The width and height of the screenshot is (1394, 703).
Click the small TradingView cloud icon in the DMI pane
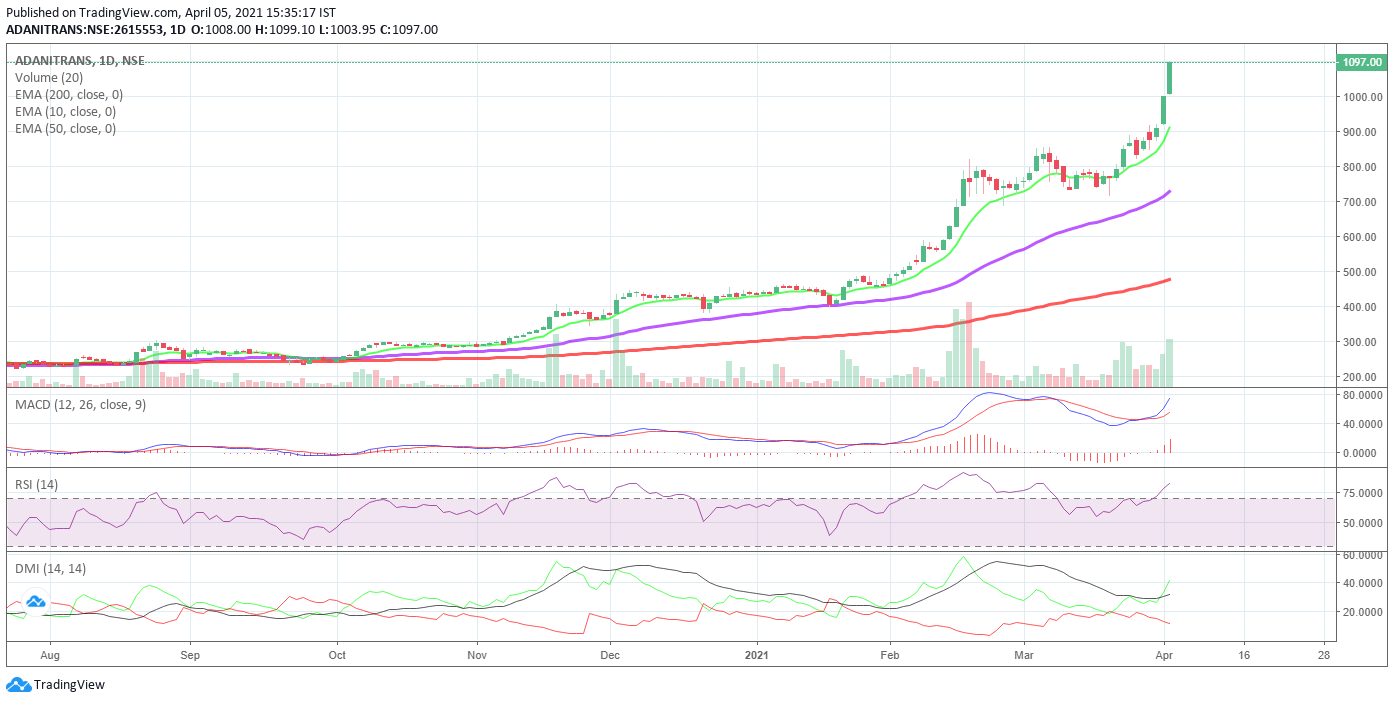(x=36, y=601)
